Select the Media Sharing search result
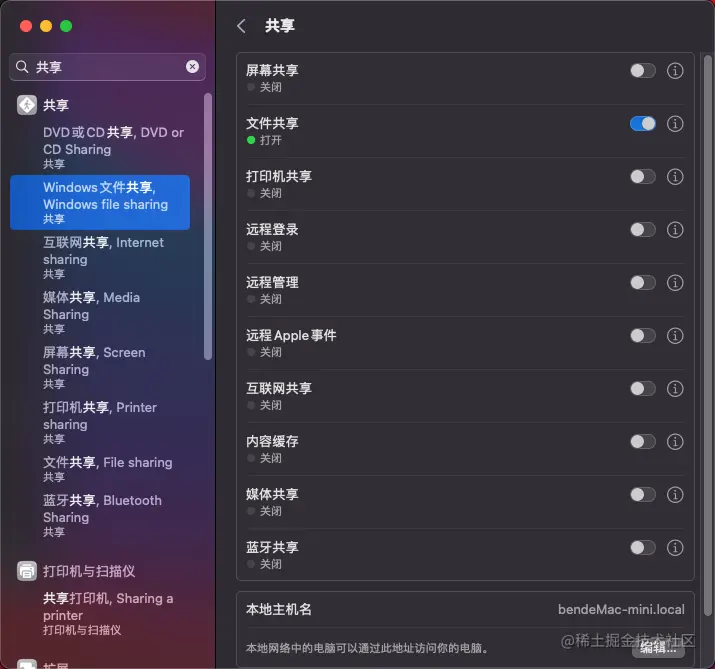715x669 pixels. pos(100,312)
